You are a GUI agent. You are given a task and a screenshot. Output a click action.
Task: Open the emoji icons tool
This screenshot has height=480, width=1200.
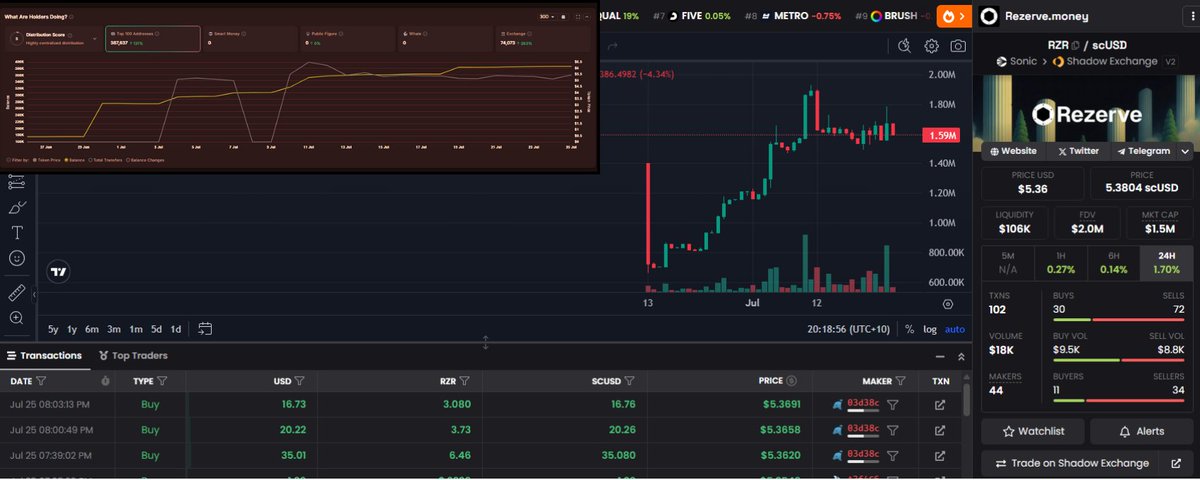click(x=16, y=258)
